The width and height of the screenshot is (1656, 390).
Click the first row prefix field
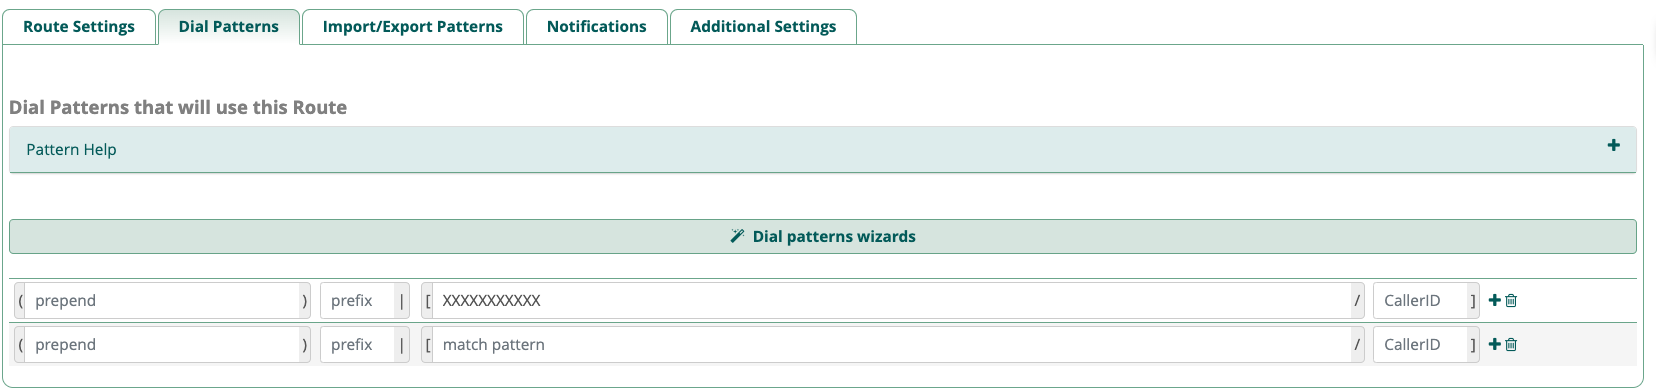(x=357, y=300)
